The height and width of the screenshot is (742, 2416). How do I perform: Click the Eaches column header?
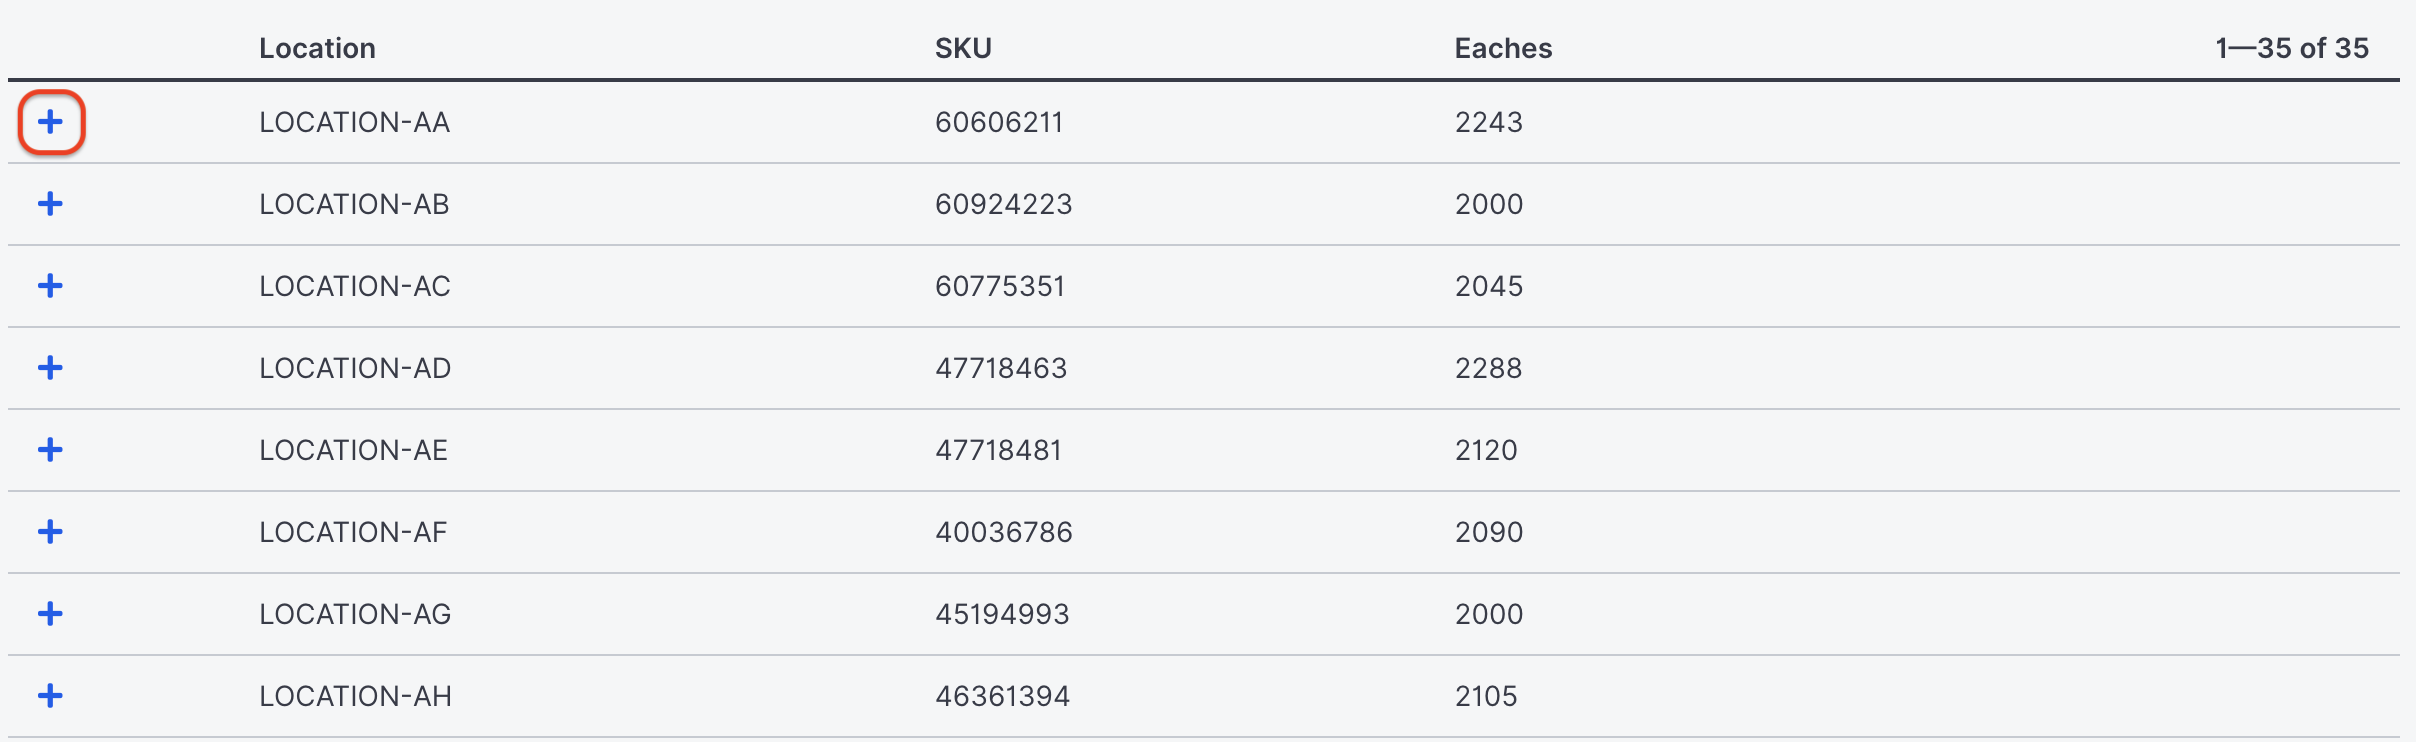tap(1503, 48)
